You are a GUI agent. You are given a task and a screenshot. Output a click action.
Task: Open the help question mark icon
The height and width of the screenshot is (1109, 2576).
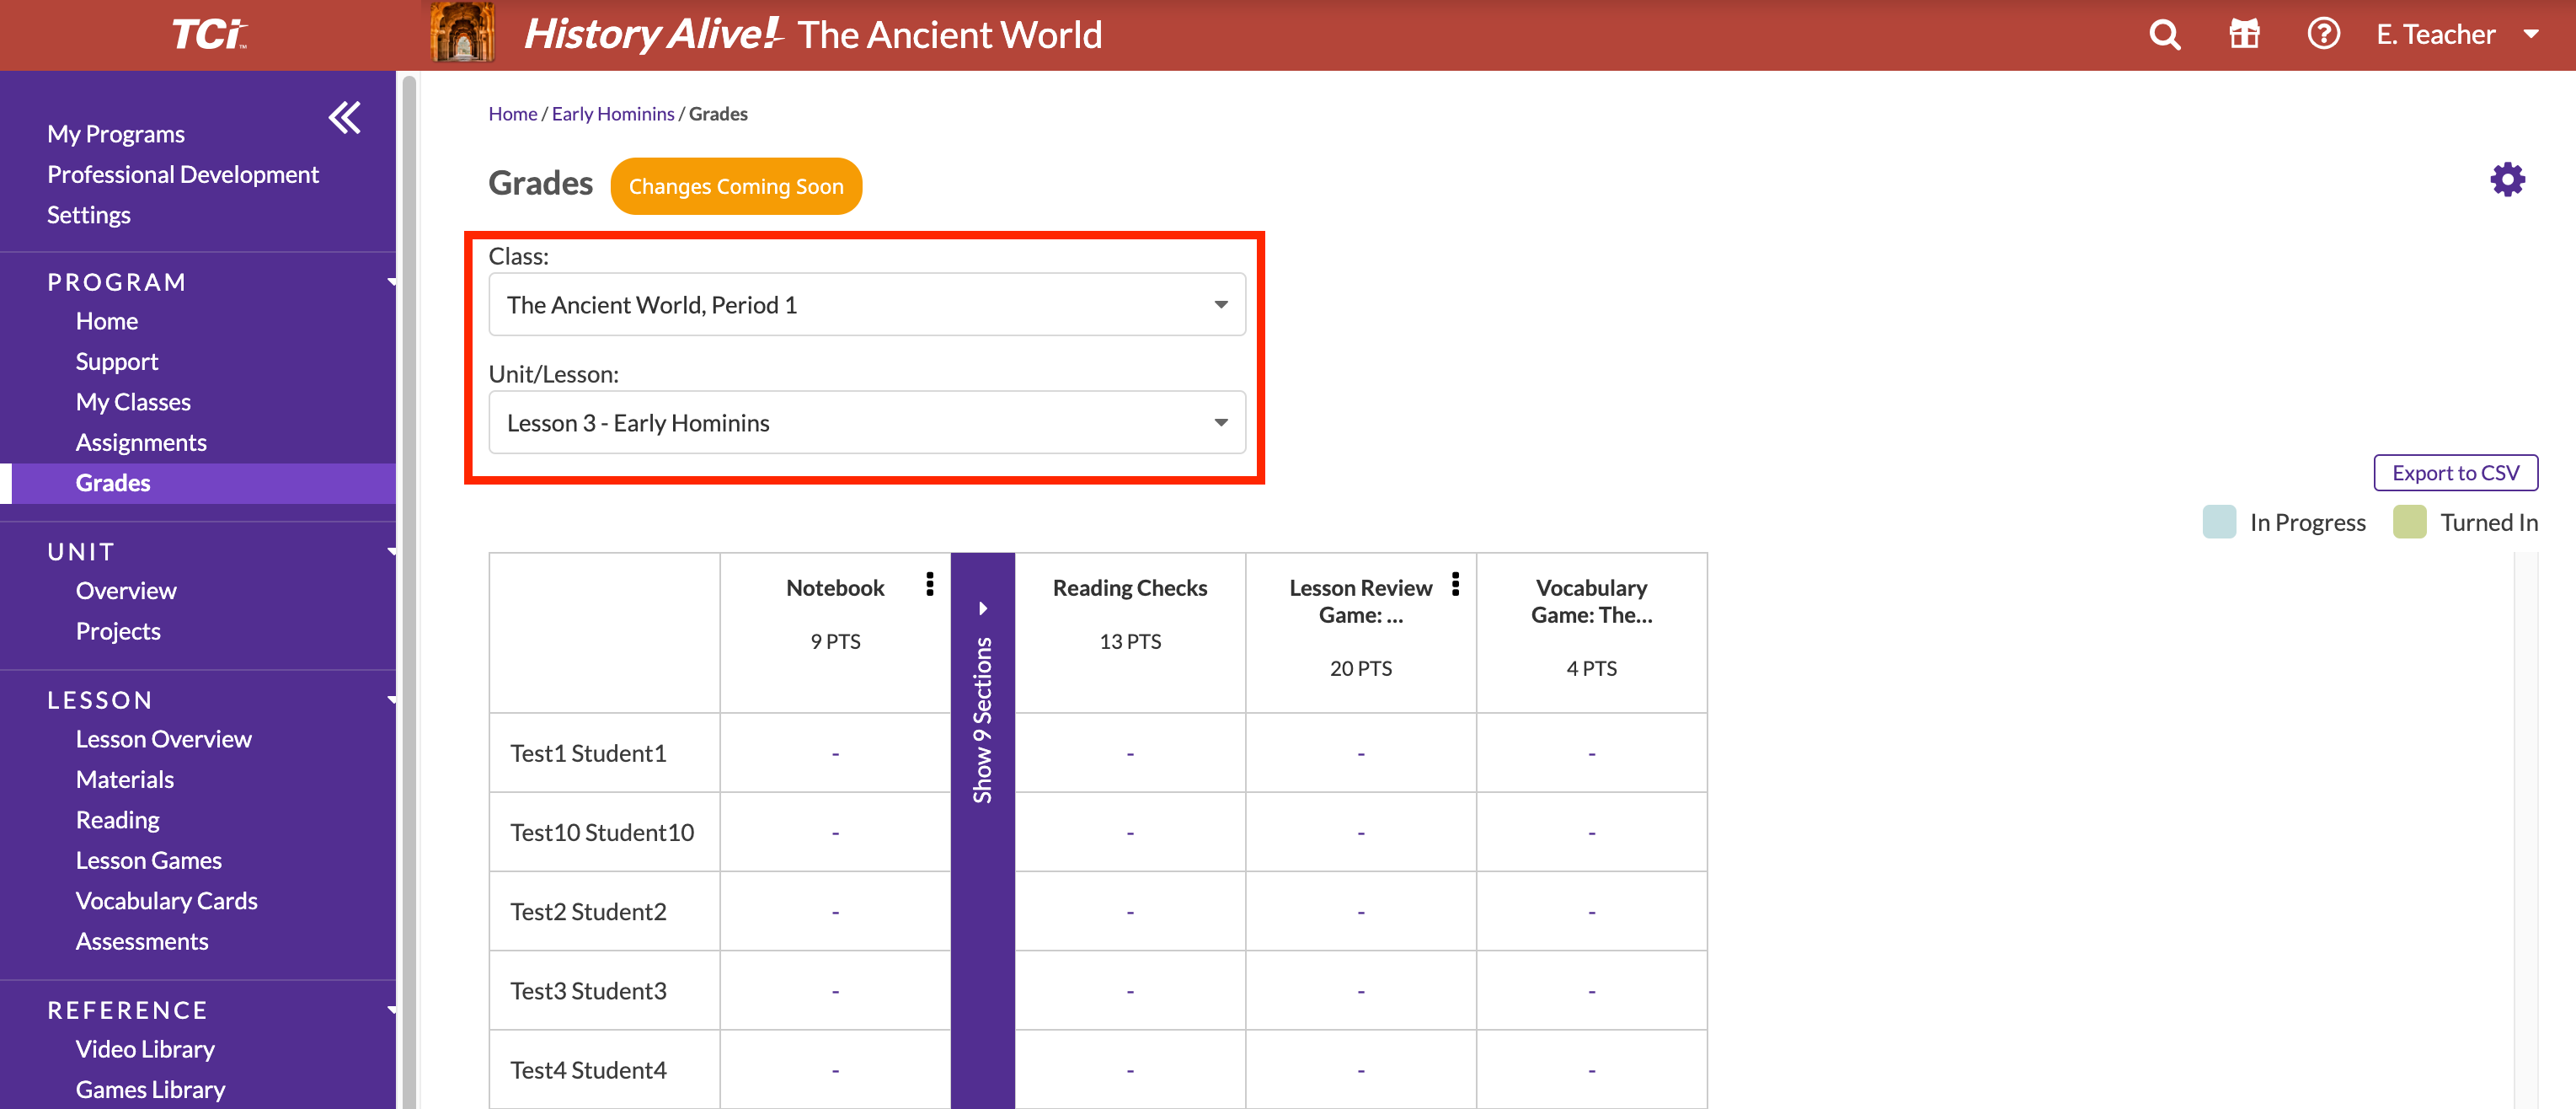[x=2323, y=35]
